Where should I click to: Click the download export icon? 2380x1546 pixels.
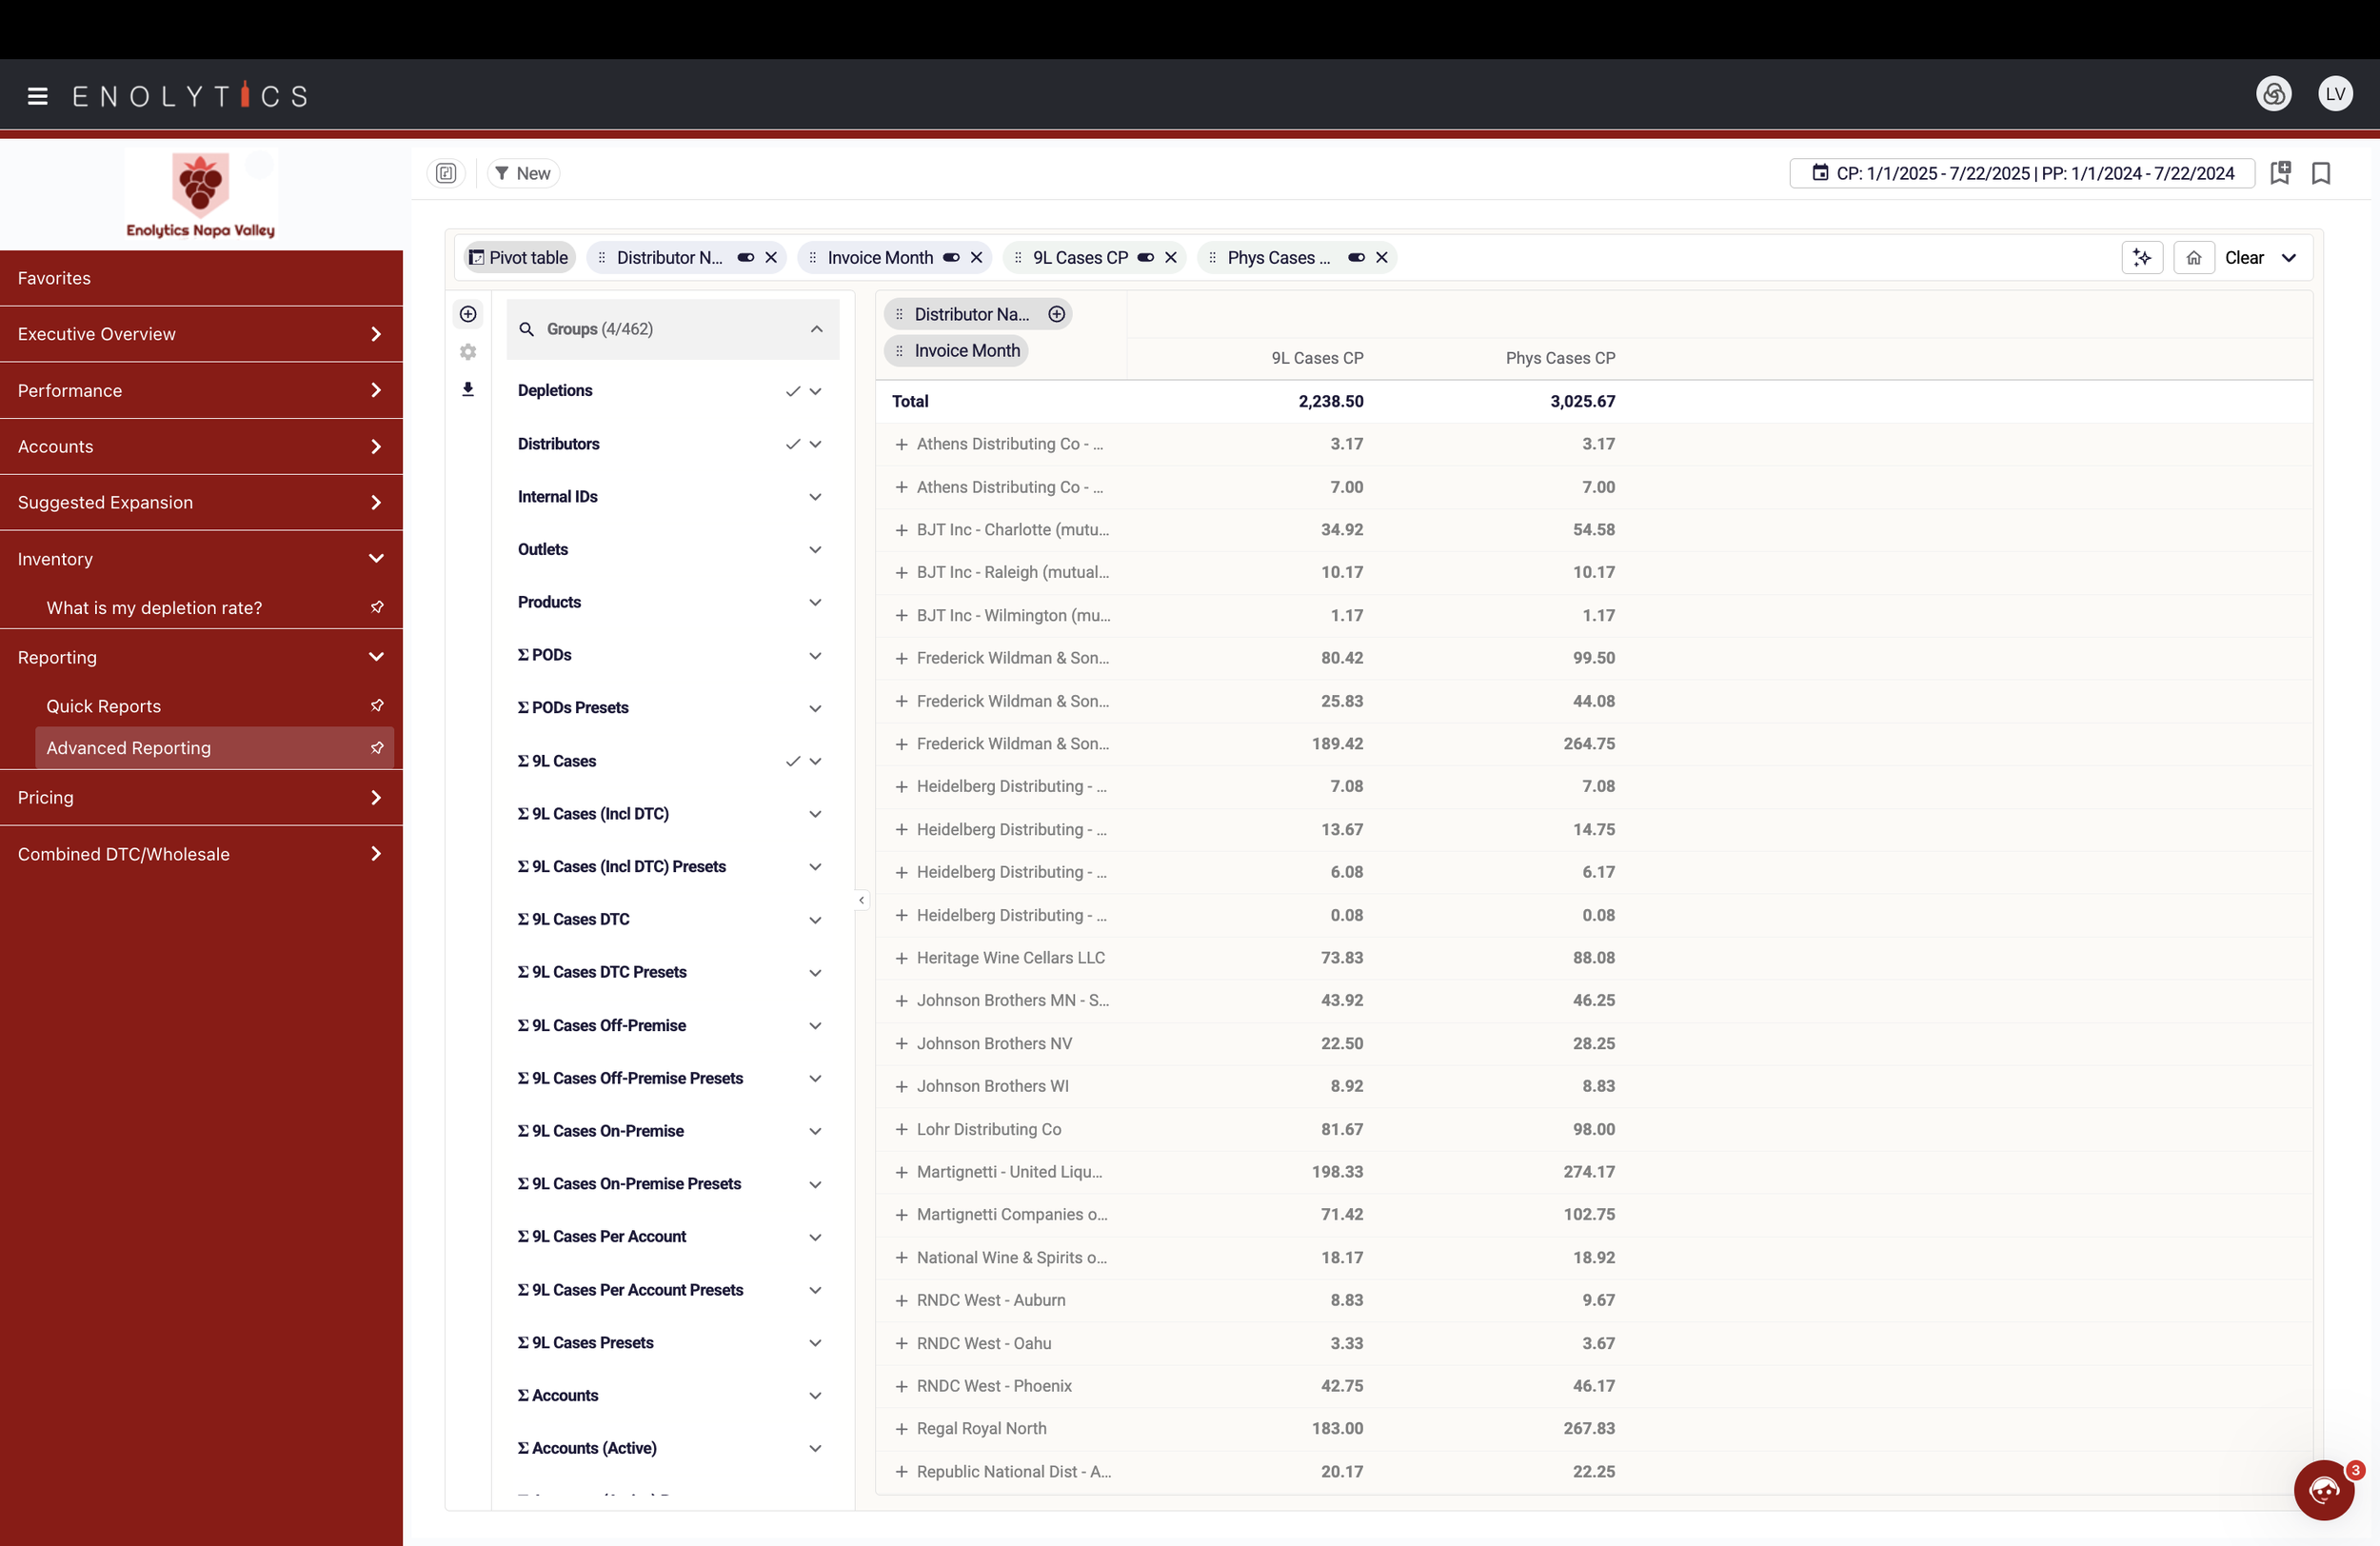coord(468,389)
